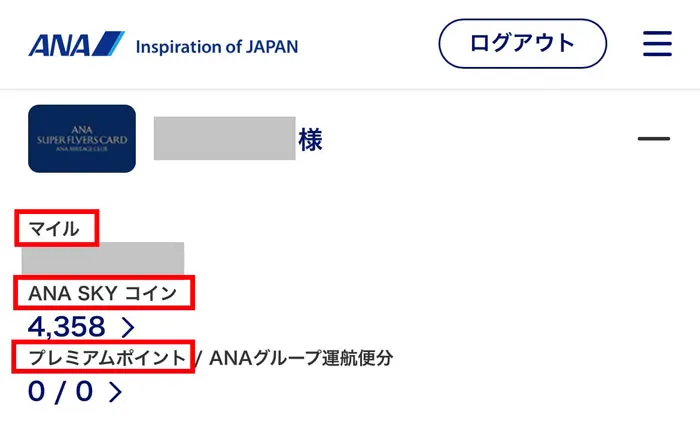
Task: Click the grayed-out member name field
Action: (x=225, y=138)
